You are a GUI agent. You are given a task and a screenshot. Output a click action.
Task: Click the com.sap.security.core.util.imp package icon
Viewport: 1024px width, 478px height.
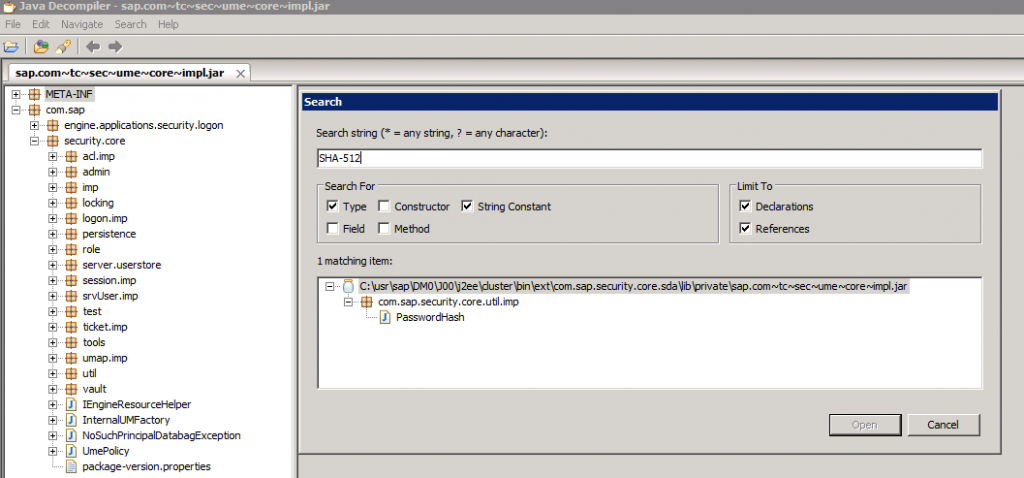367,302
